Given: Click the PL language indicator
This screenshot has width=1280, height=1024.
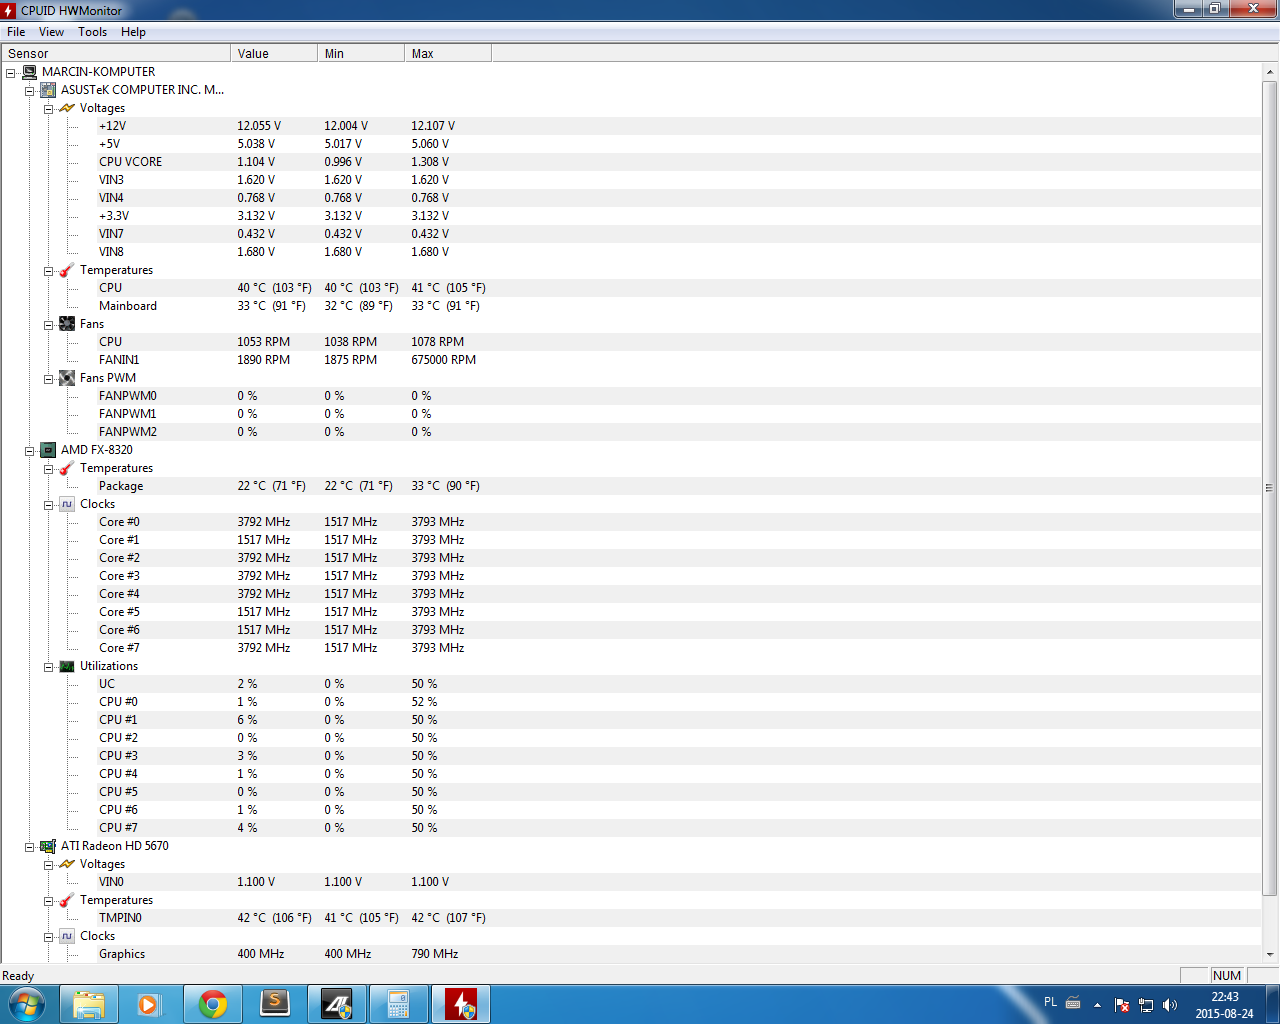Looking at the screenshot, I should coord(1050,1002).
